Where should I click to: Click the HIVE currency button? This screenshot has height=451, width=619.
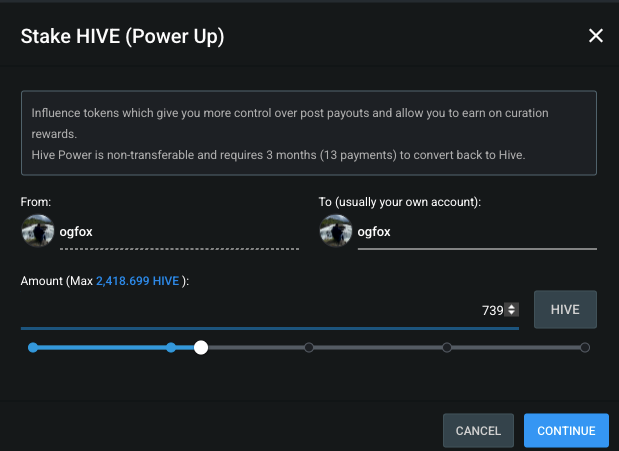point(565,309)
